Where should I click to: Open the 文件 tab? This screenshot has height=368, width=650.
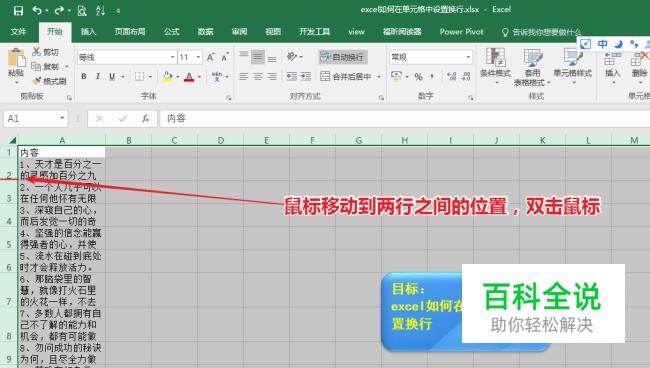[x=18, y=31]
